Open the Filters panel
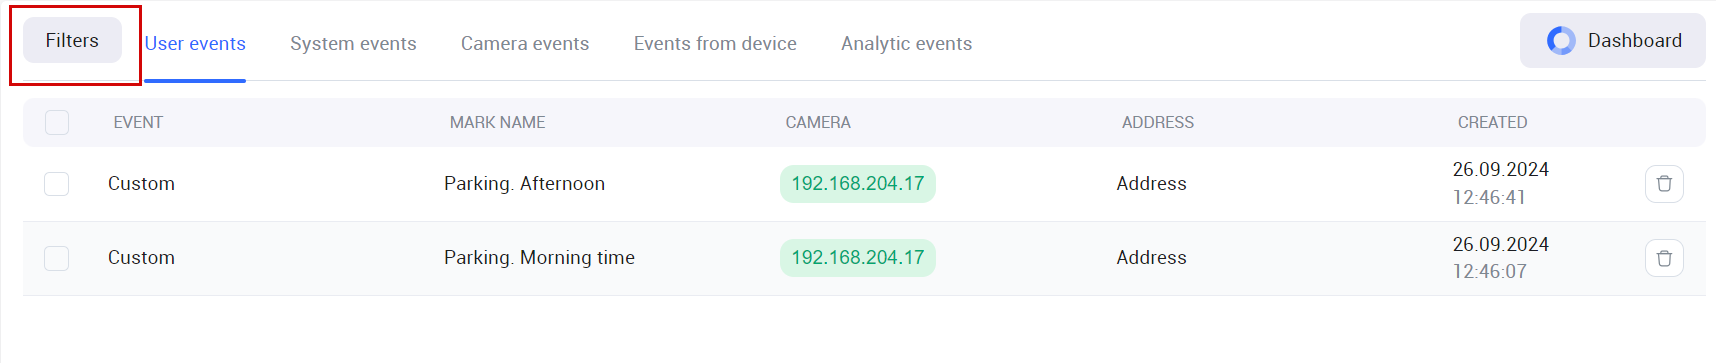The height and width of the screenshot is (363, 1716). [72, 41]
